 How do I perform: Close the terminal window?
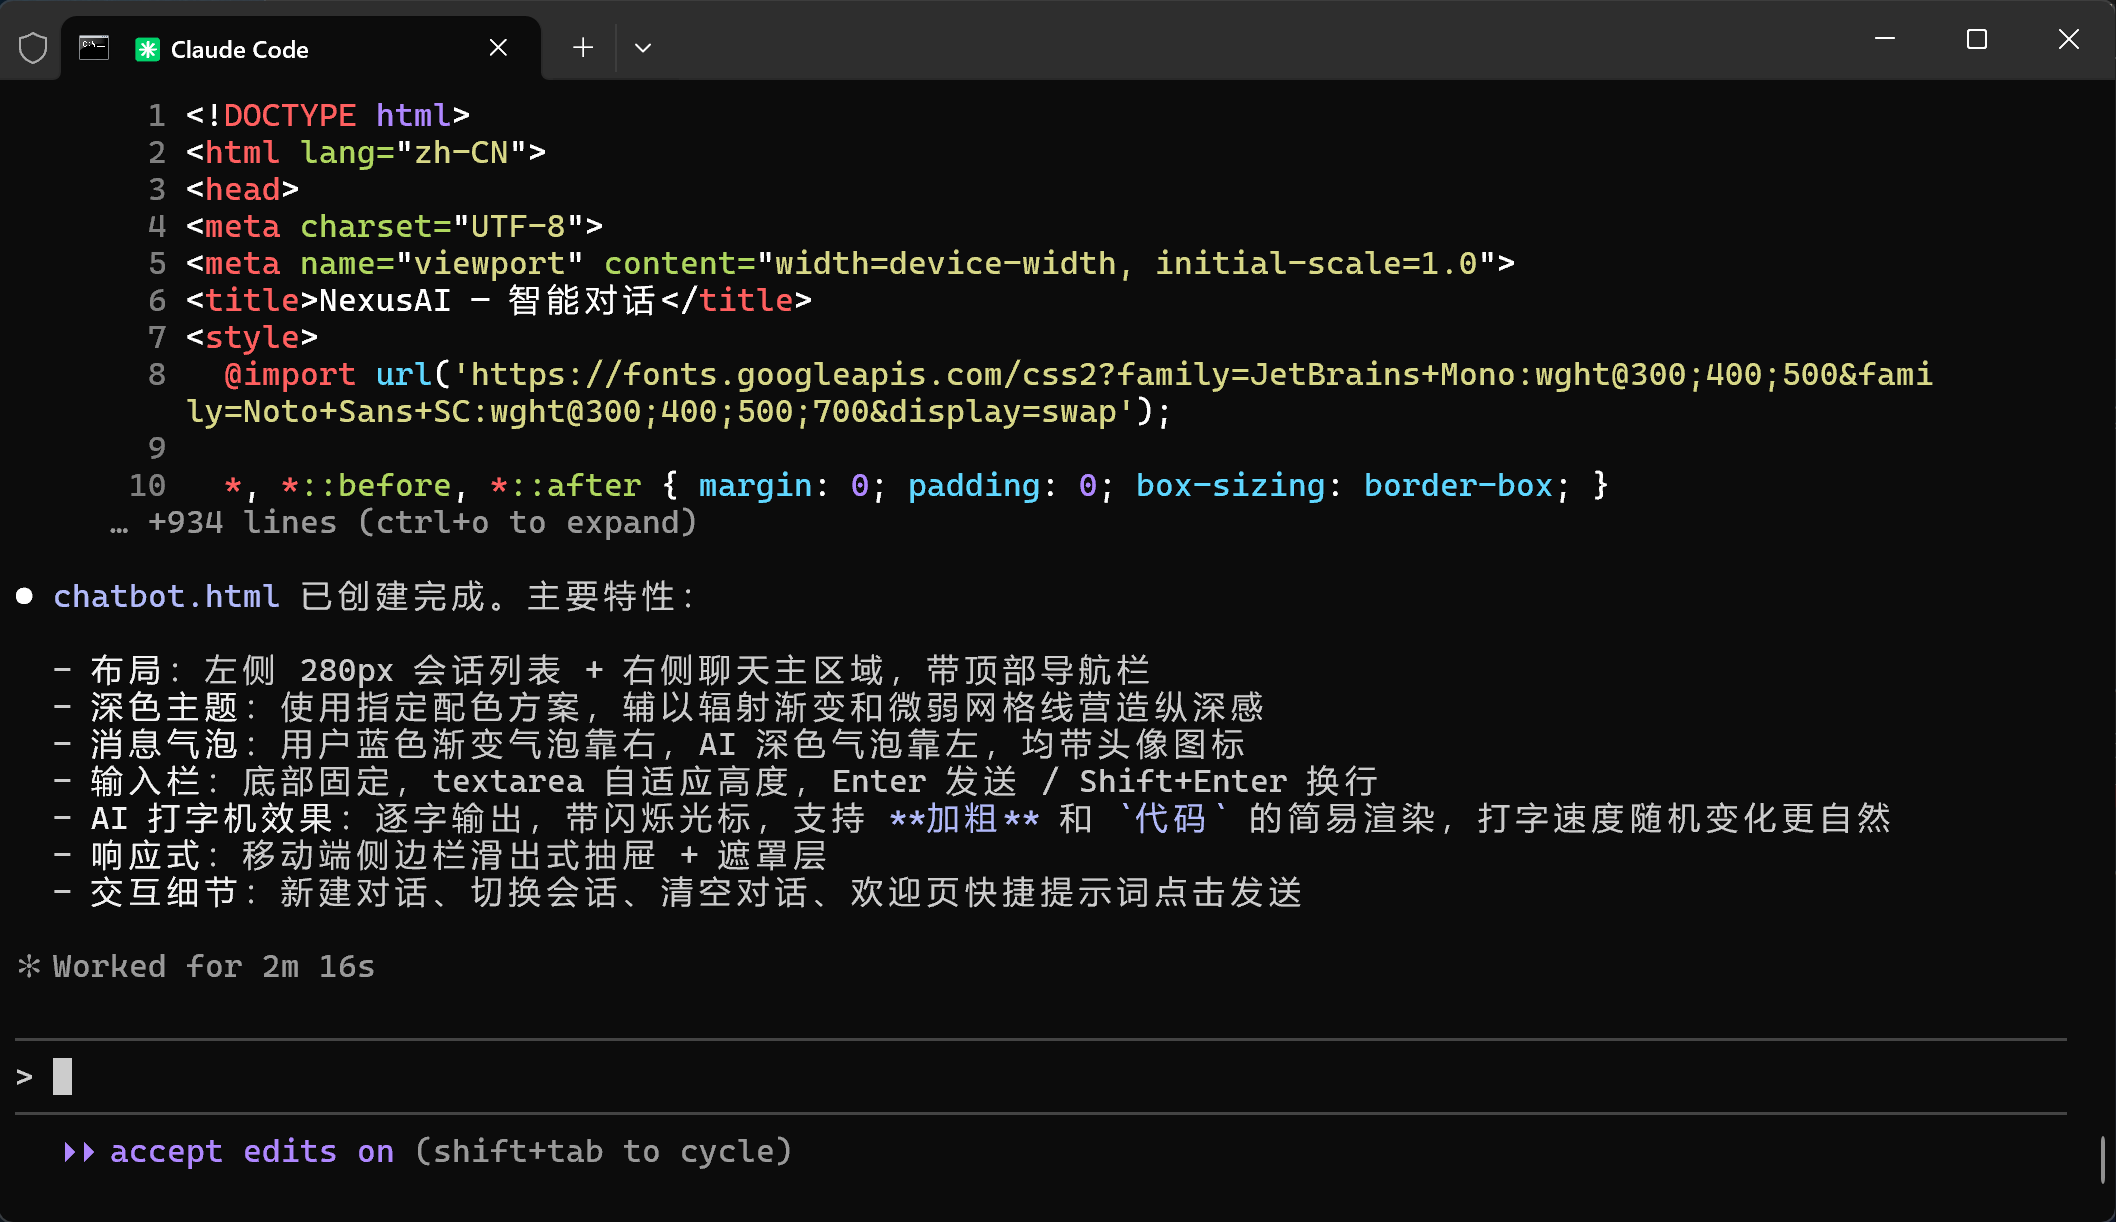tap(2069, 39)
